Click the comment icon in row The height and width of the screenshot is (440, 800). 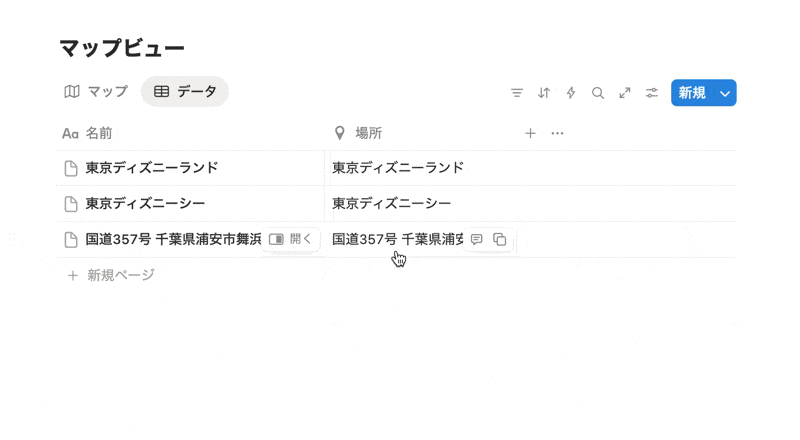(x=477, y=240)
